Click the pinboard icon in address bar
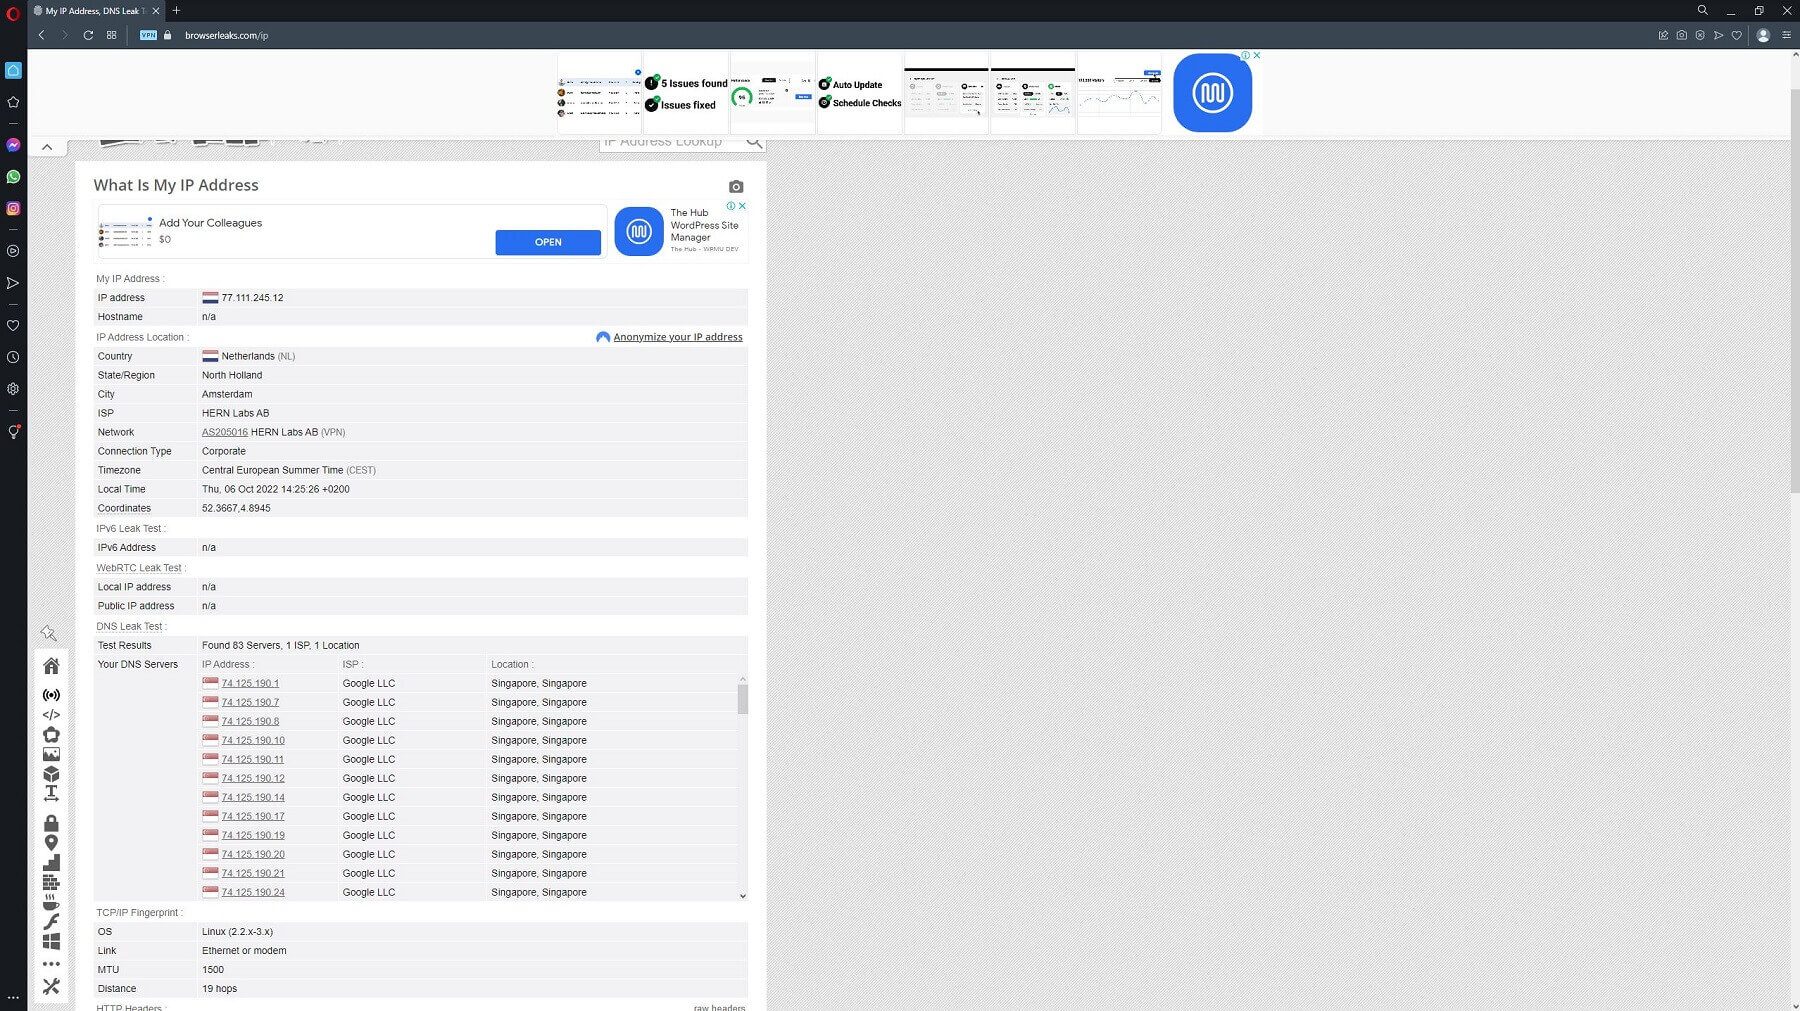Screen dimensions: 1800x1011 (x=1663, y=35)
